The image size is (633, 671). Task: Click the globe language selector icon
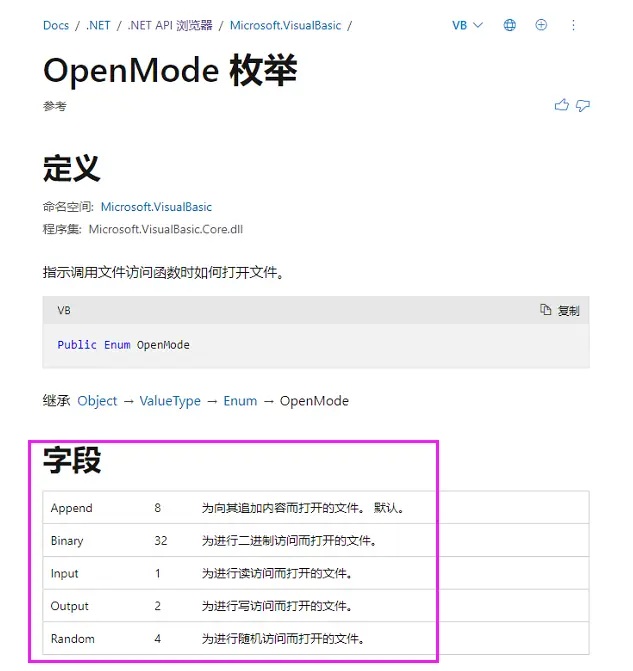click(x=510, y=25)
